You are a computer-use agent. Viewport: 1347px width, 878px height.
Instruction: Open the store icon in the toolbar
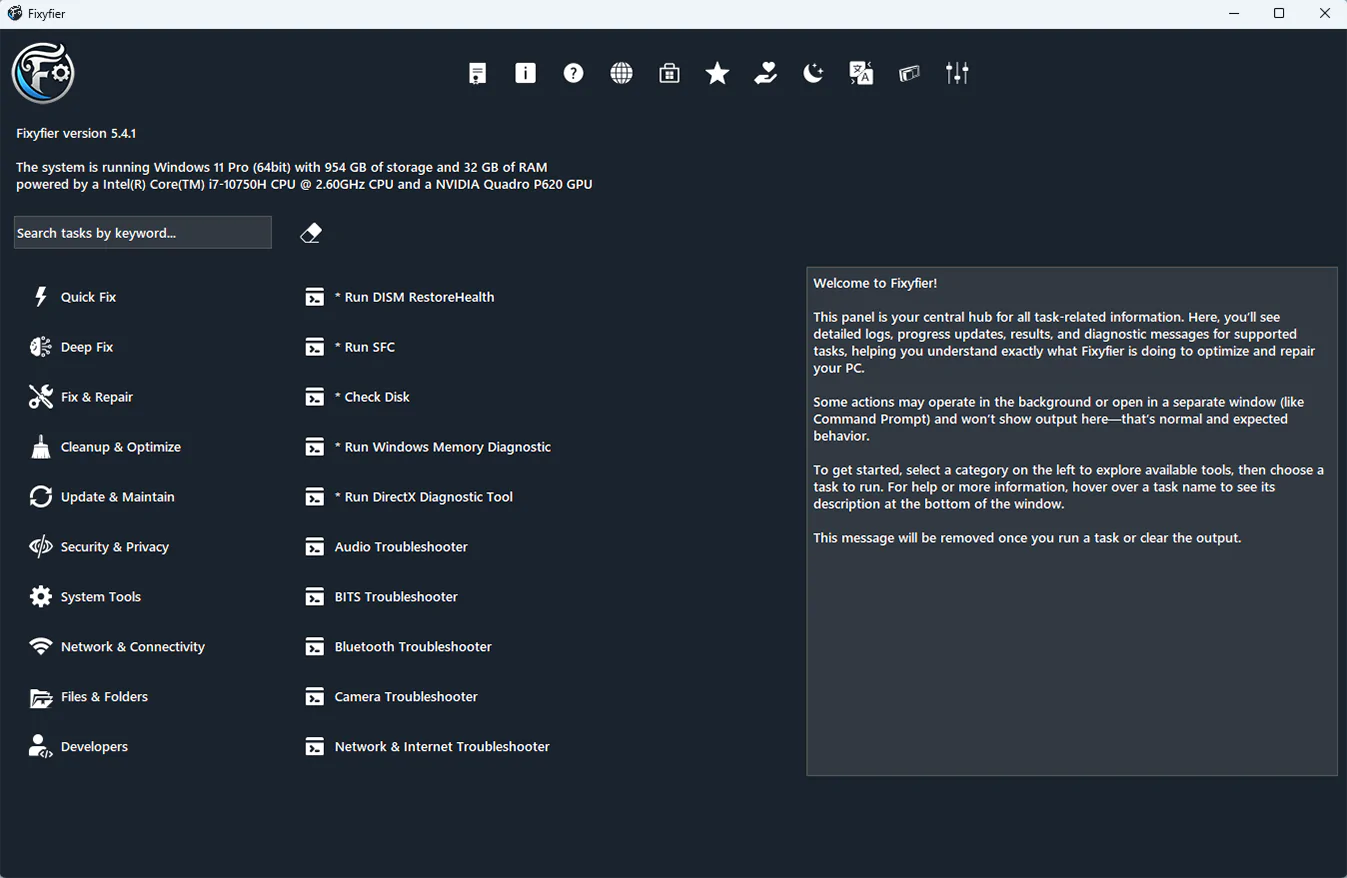pyautogui.click(x=669, y=72)
